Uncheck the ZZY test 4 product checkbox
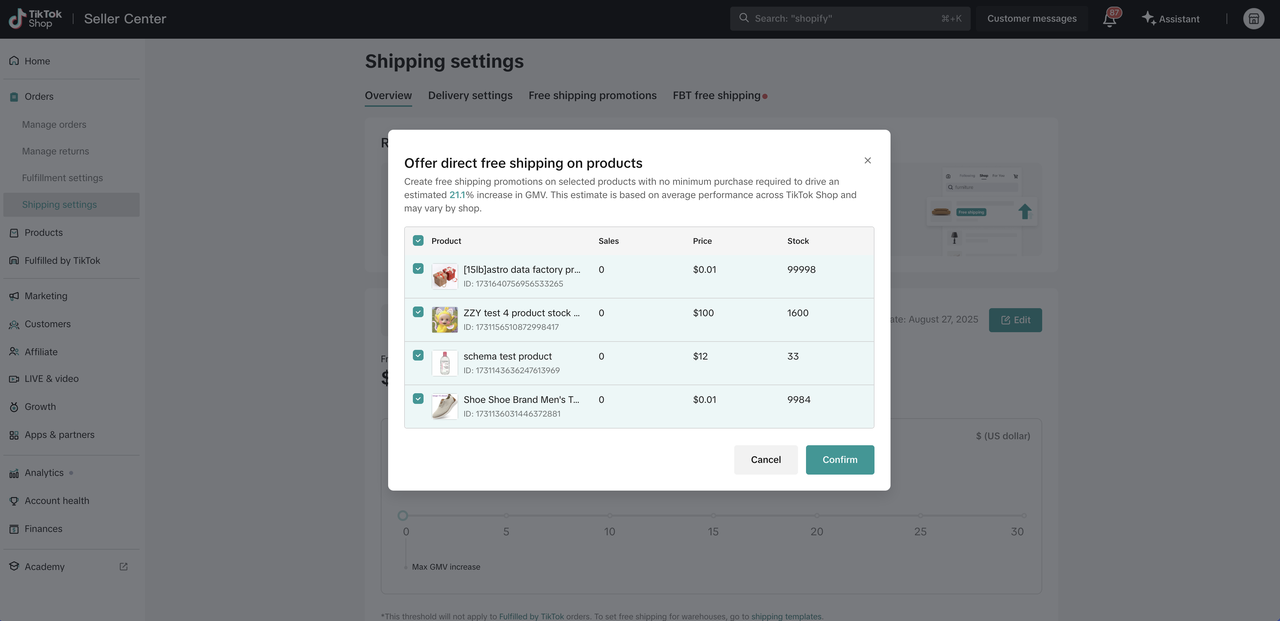This screenshot has width=1280, height=621. point(418,312)
